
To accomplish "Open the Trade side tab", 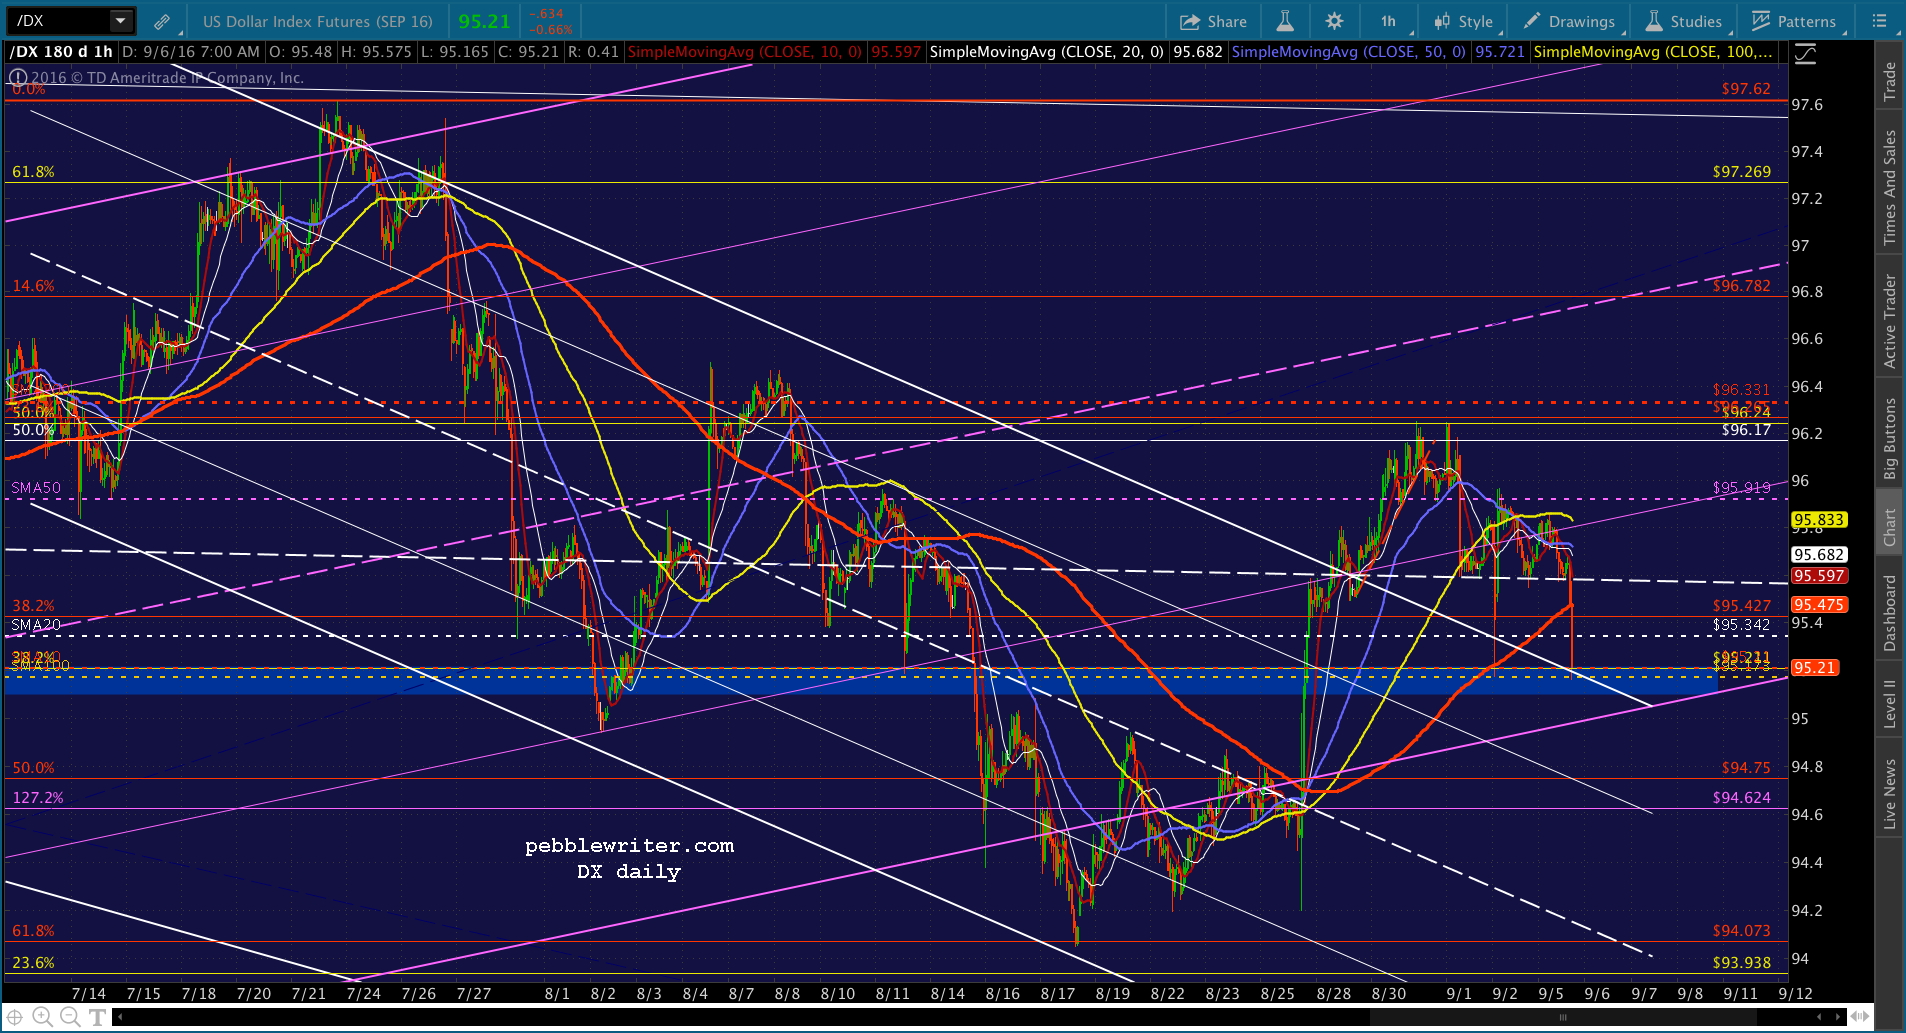I will tap(1889, 81).
